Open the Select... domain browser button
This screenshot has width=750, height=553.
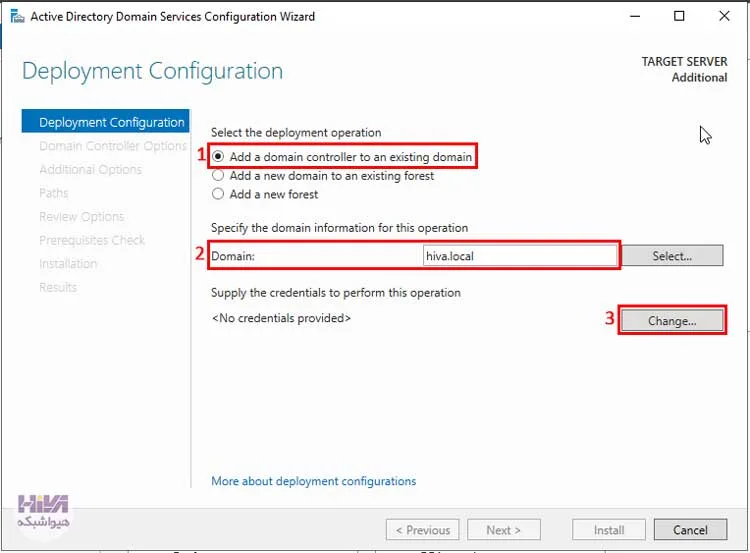pos(672,256)
